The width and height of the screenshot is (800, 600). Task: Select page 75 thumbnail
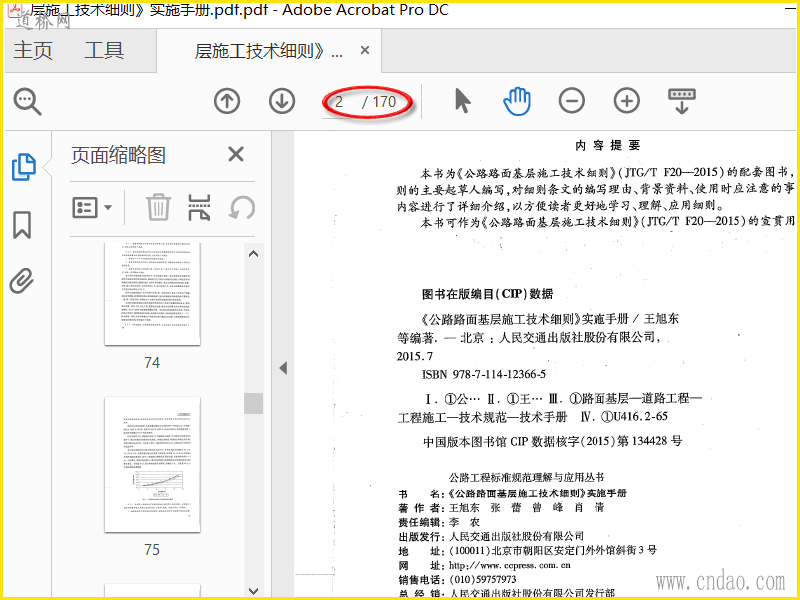152,465
